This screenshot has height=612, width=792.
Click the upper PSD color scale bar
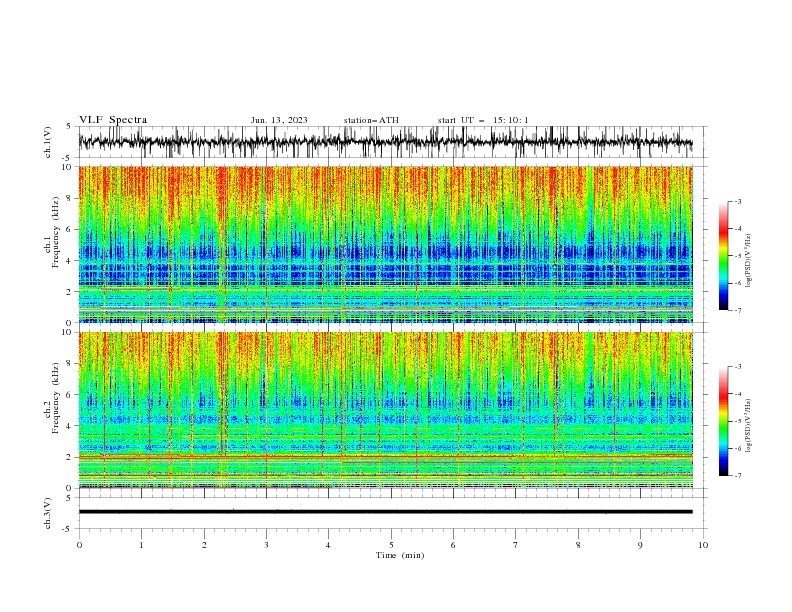(x=723, y=256)
